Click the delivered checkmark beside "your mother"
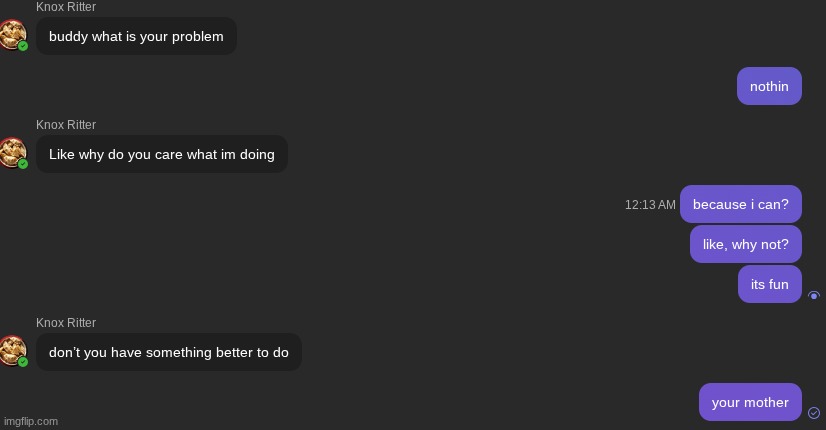 coord(814,413)
